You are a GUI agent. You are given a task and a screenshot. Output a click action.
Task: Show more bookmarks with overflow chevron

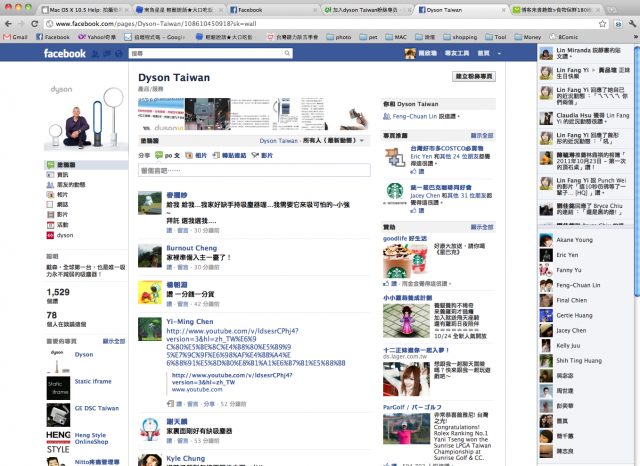click(636, 37)
